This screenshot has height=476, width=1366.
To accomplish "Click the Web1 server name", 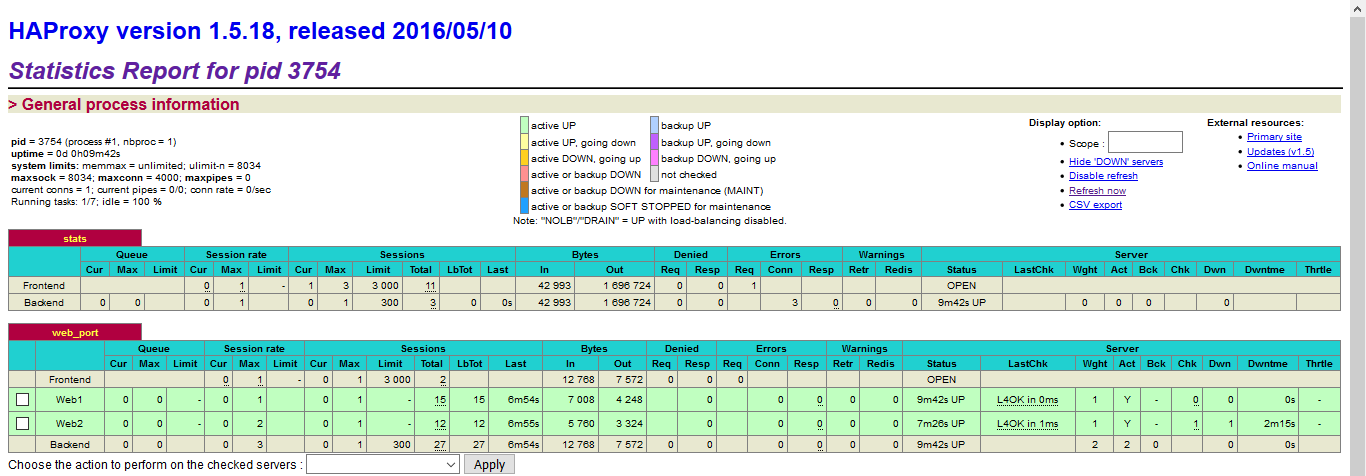I will click(69, 400).
